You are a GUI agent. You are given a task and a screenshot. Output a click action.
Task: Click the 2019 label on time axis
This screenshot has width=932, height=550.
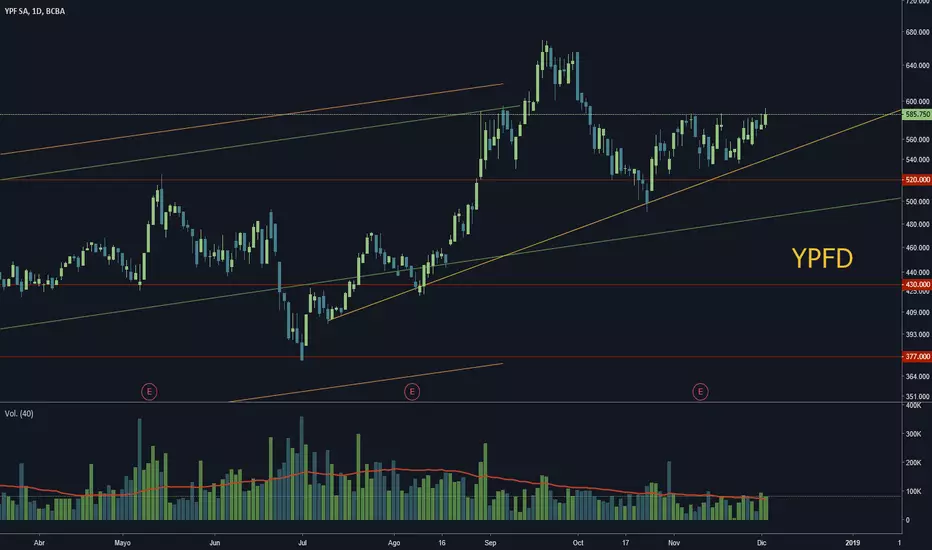click(853, 543)
